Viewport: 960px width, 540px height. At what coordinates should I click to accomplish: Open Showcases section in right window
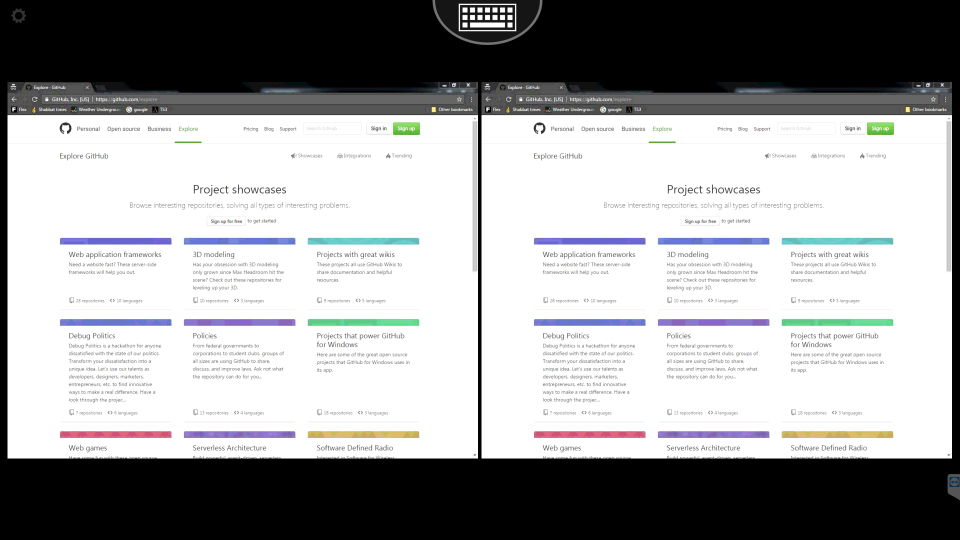point(780,156)
